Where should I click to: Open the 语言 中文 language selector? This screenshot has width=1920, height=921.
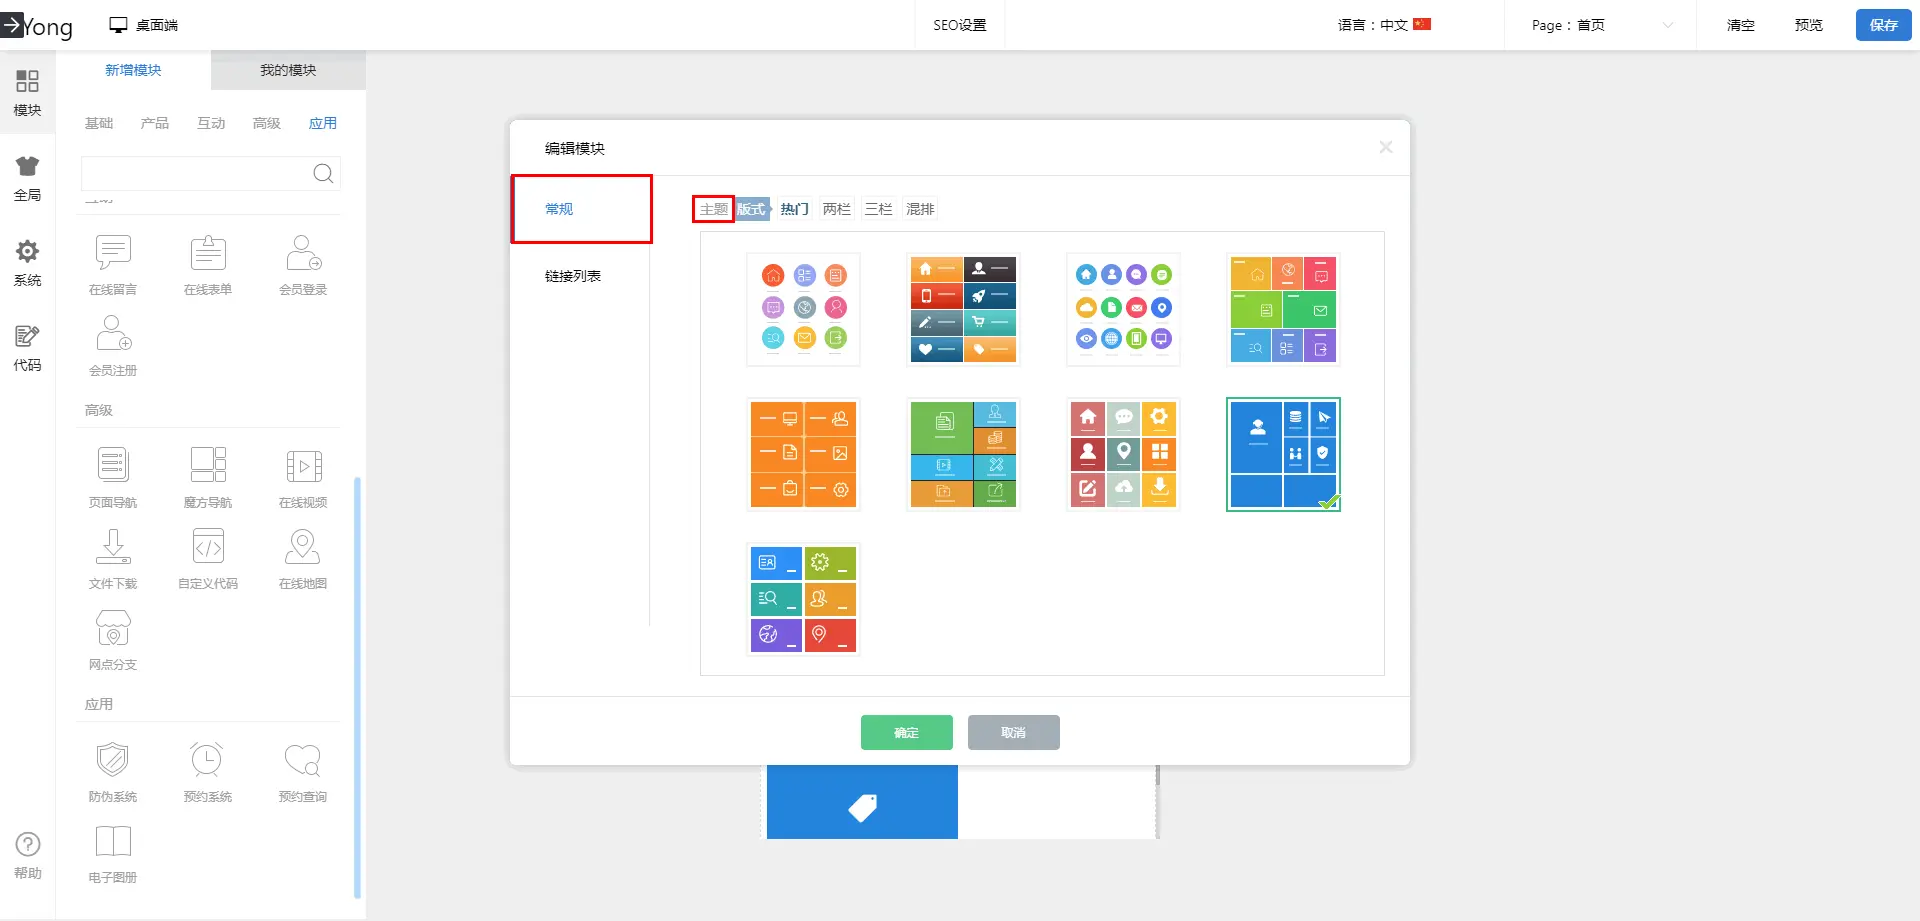1384,25
